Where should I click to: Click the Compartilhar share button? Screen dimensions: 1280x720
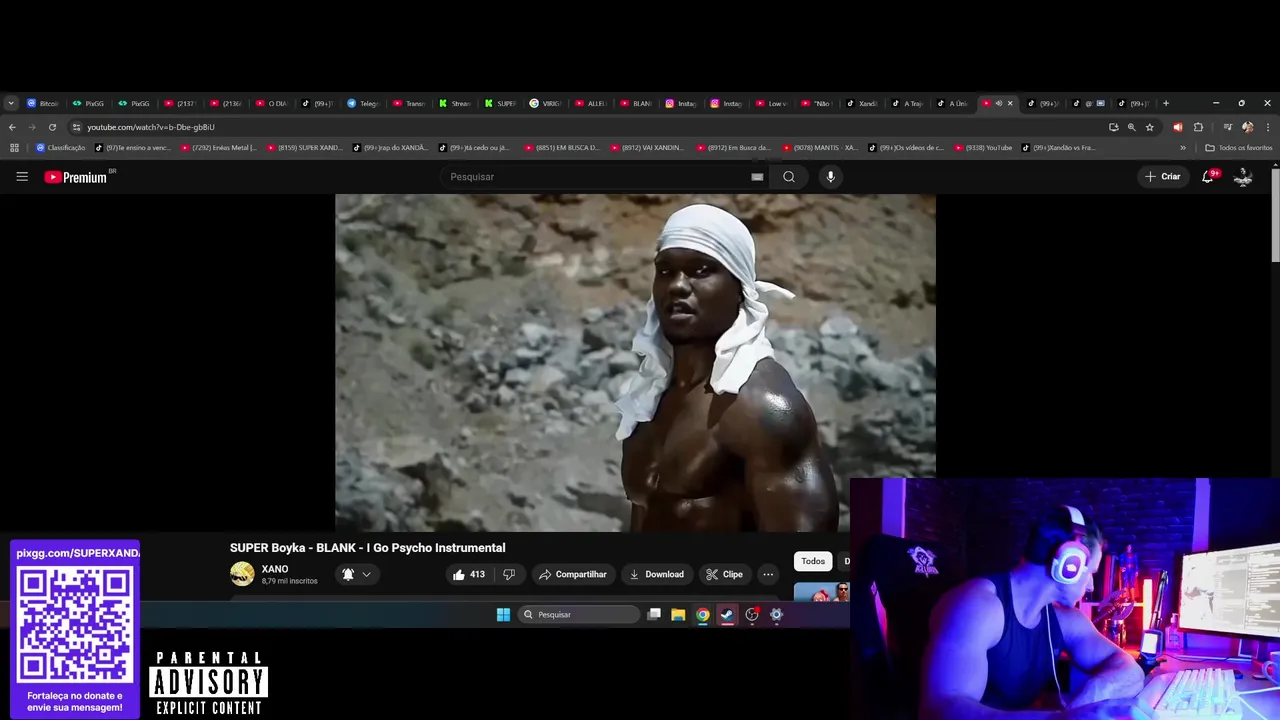tap(572, 574)
